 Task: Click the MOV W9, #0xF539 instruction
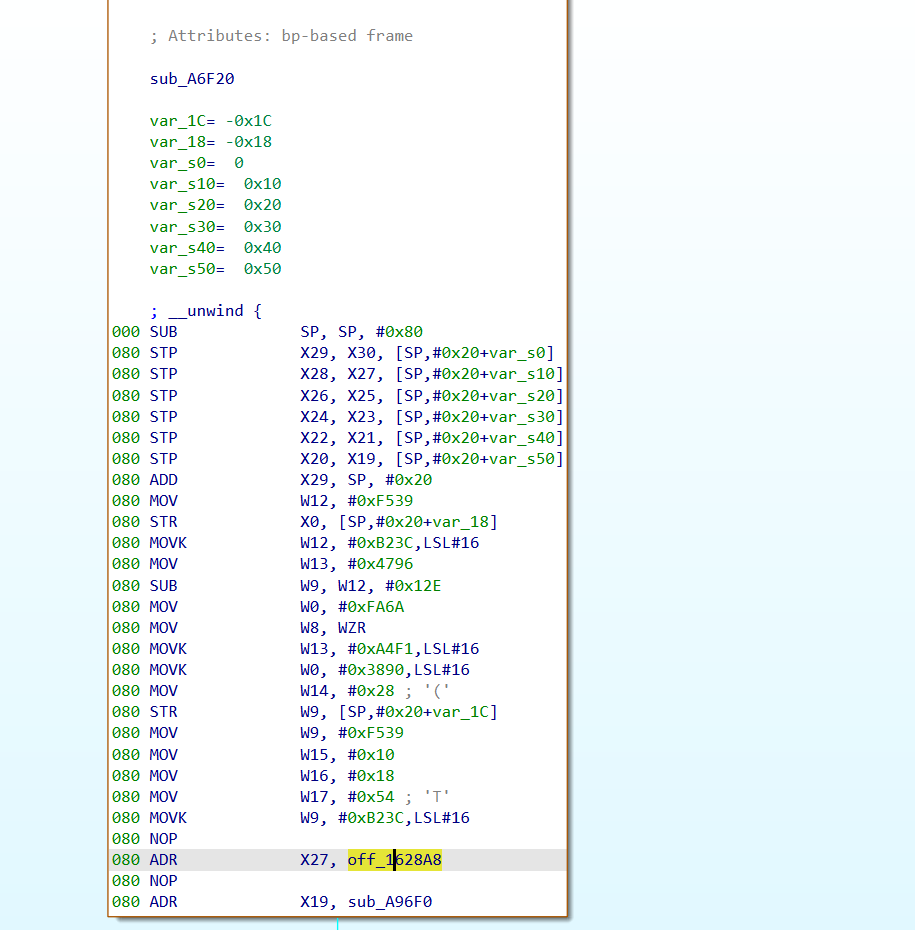pyautogui.click(x=276, y=732)
